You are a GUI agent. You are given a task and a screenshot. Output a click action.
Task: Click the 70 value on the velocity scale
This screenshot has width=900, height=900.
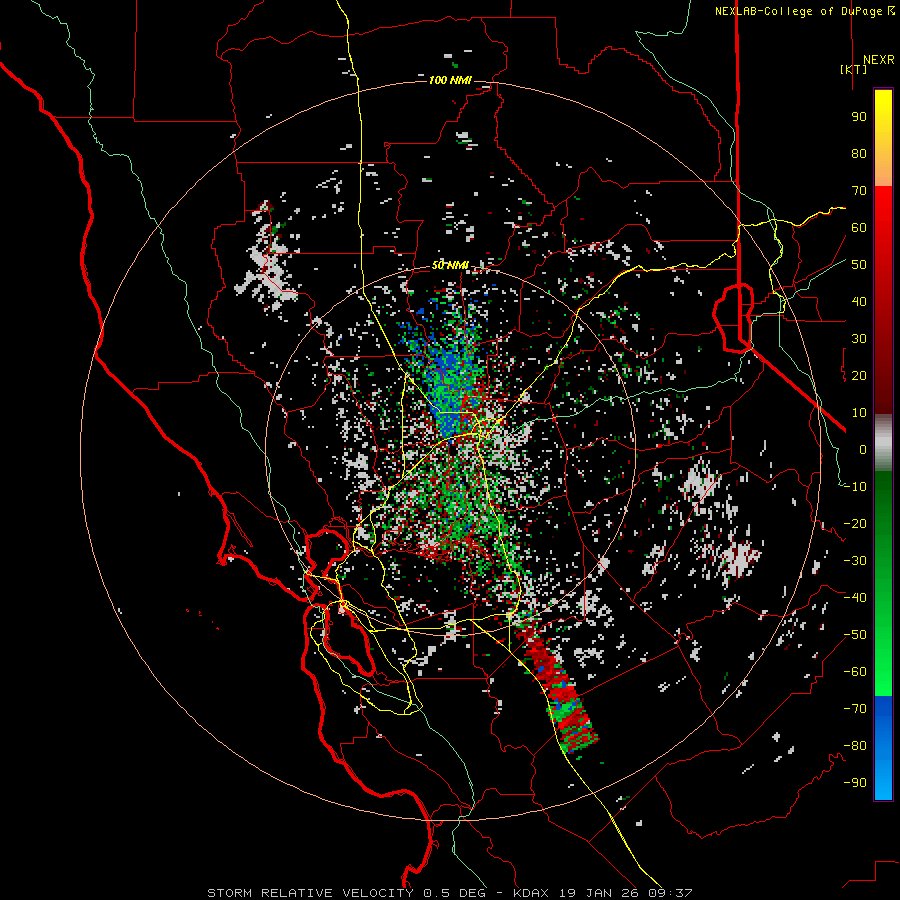tap(859, 191)
